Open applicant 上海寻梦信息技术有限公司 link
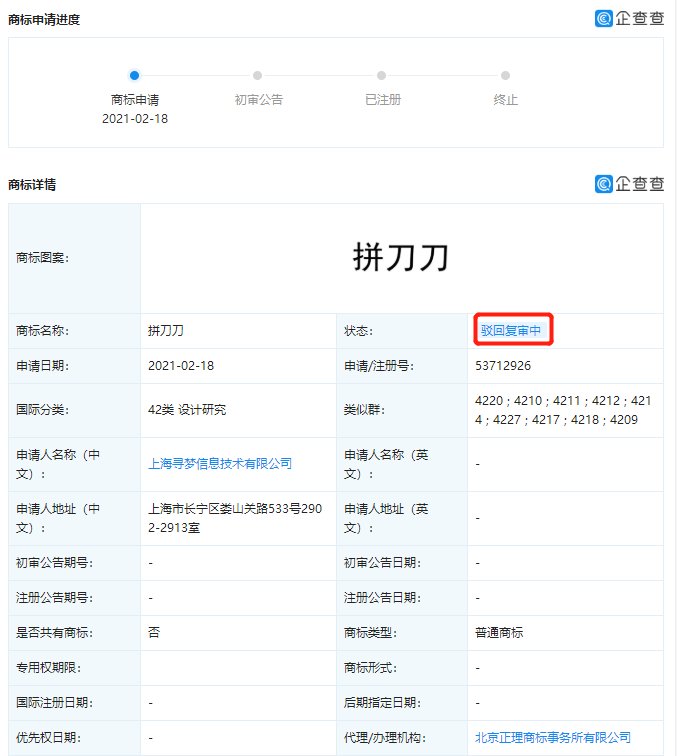The height and width of the screenshot is (756, 677). 220,463
